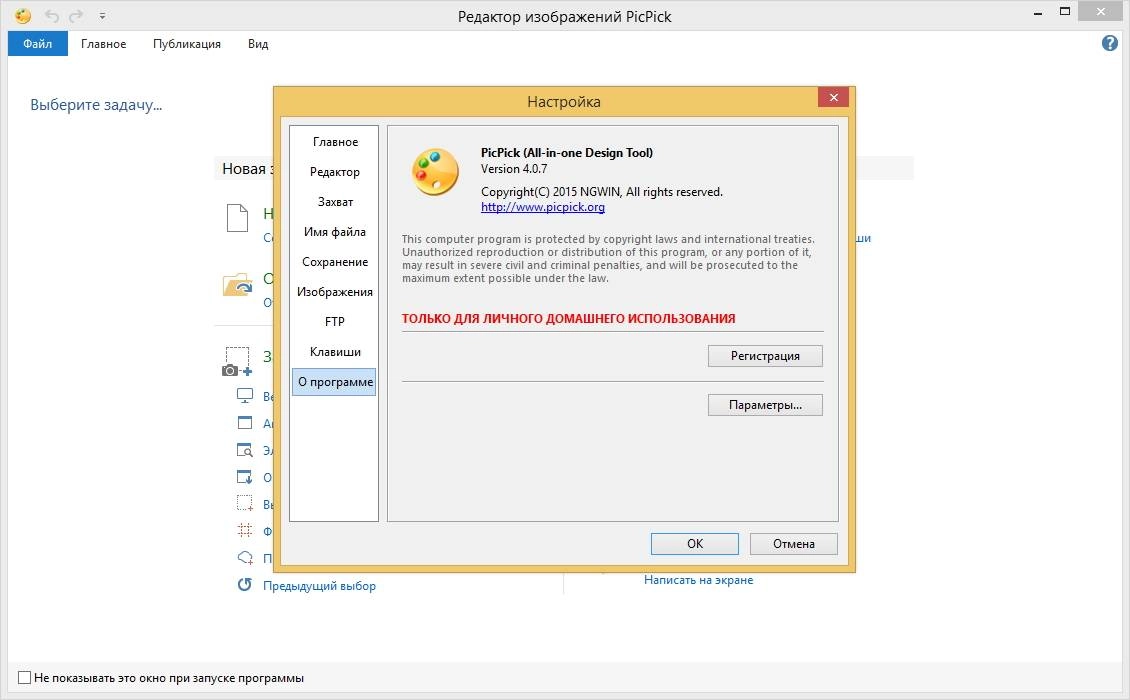Click the new blank document icon
The height and width of the screenshot is (700, 1130).
coord(237,218)
